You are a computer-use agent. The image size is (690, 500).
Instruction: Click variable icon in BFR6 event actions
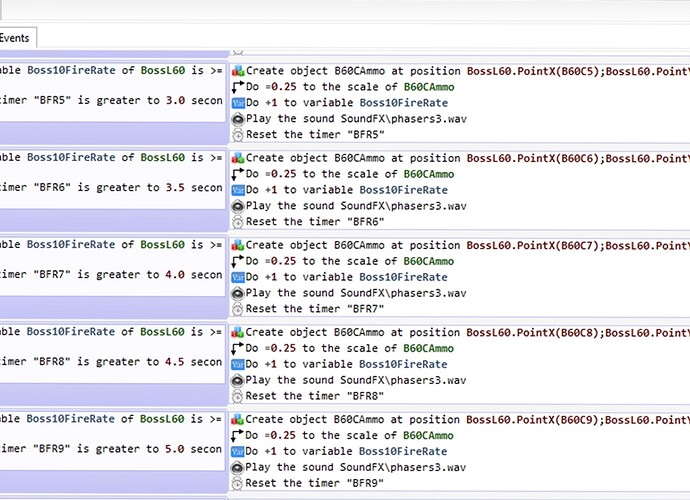click(x=238, y=190)
